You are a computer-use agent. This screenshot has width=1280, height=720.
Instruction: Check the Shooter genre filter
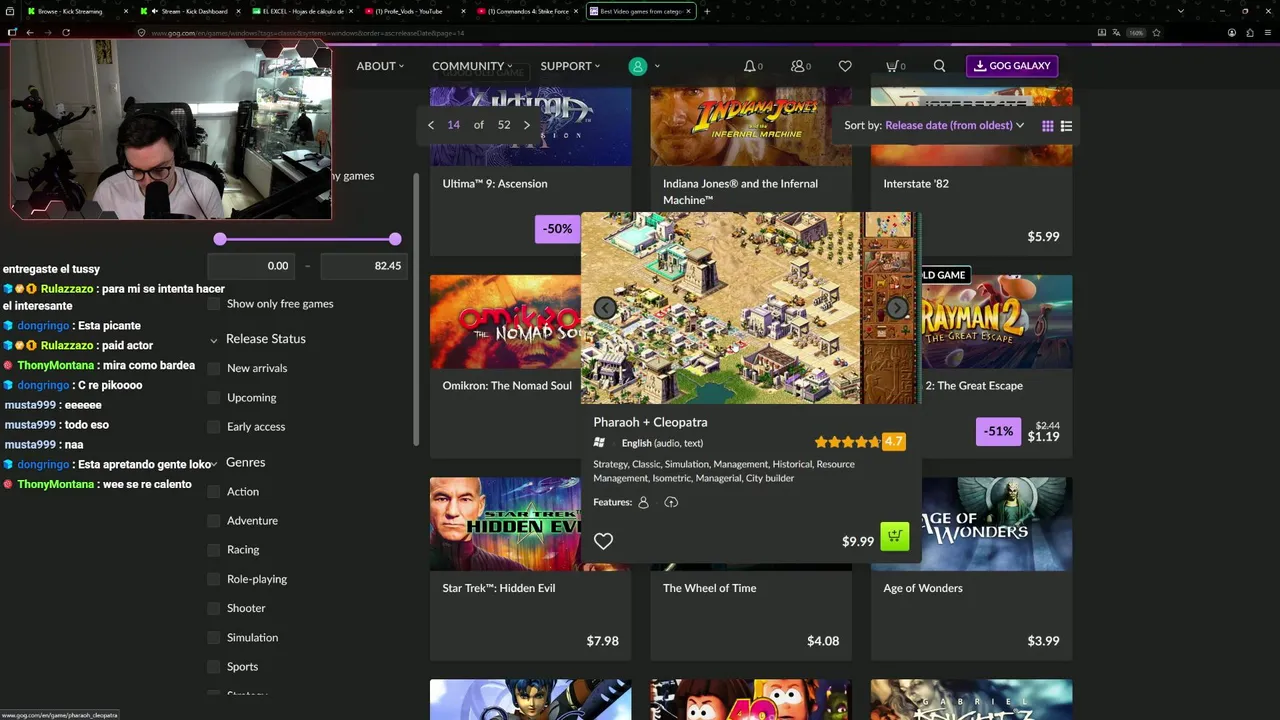pyautogui.click(x=214, y=608)
